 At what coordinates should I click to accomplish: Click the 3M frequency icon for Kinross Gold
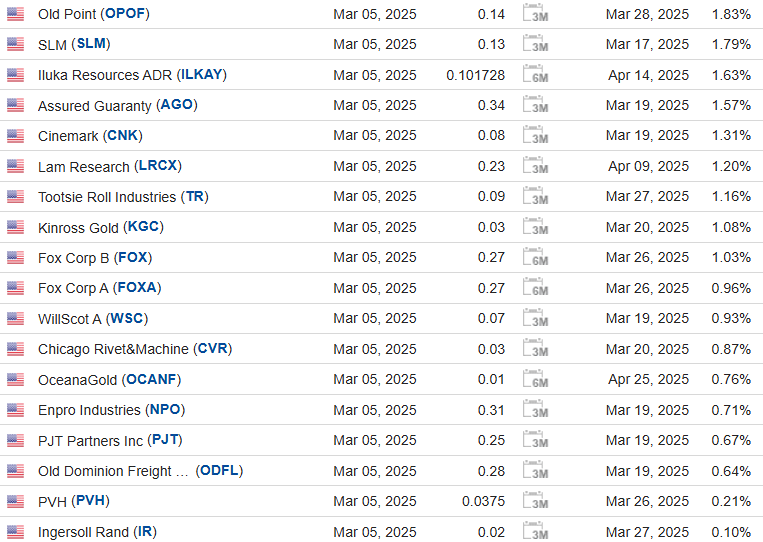coord(537,227)
